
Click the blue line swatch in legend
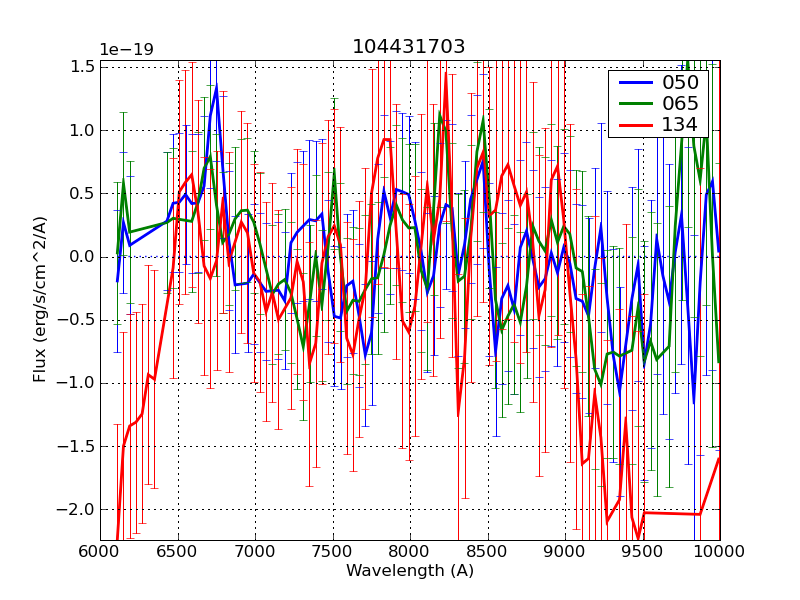coord(634,83)
